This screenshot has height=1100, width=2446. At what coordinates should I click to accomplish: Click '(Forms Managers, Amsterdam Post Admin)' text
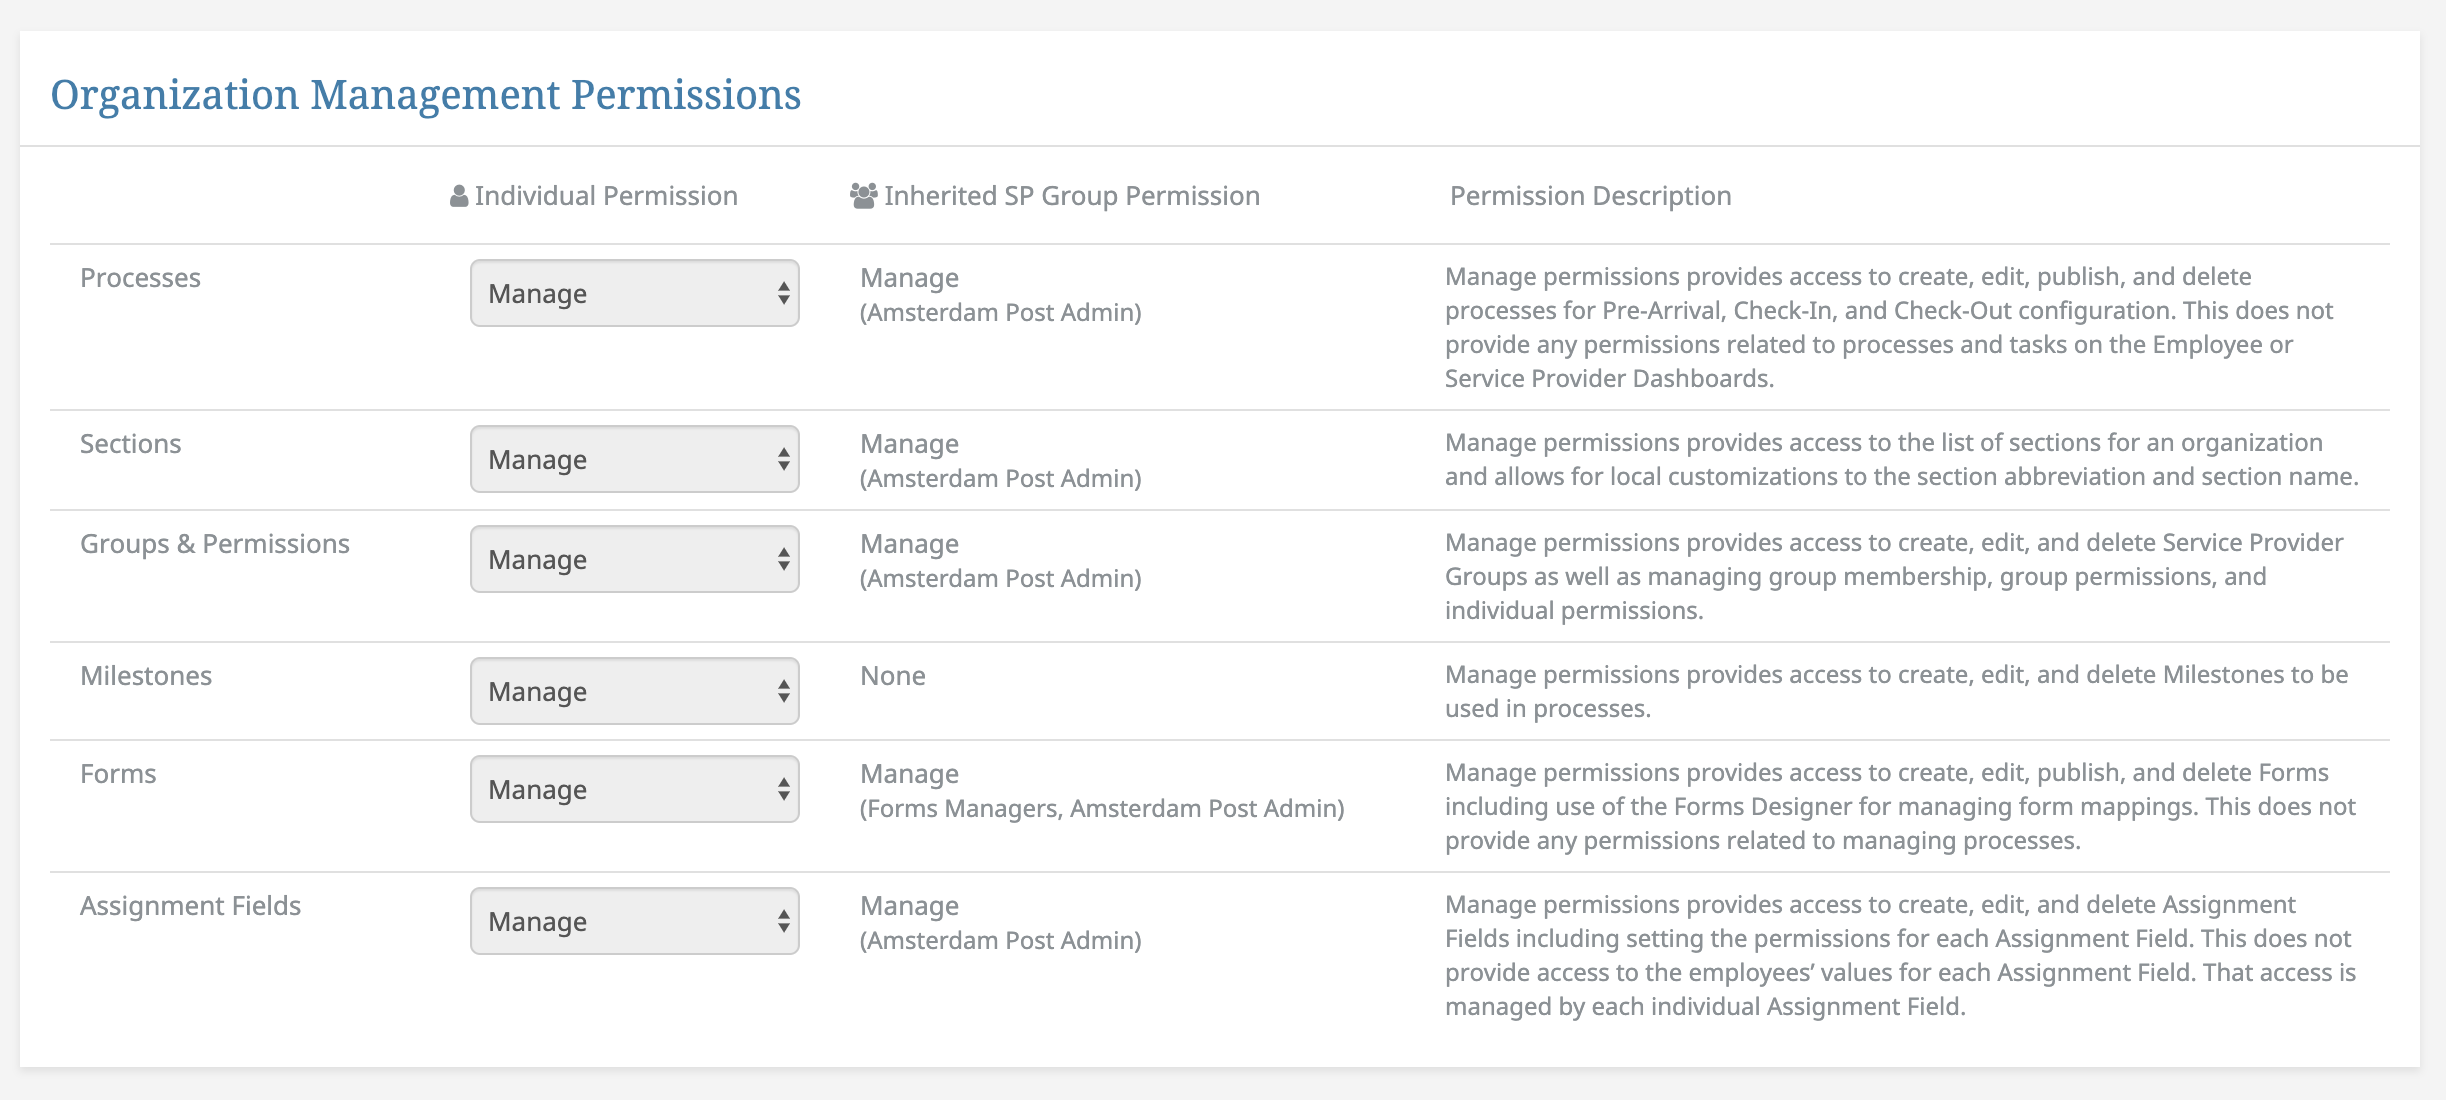[x=1102, y=808]
